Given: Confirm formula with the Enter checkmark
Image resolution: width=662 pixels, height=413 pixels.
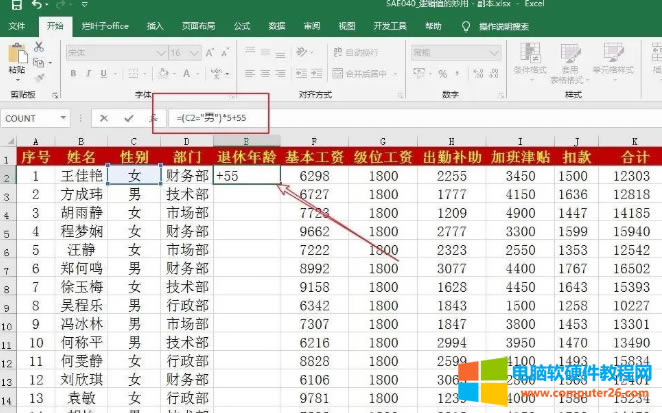Looking at the screenshot, I should tap(128, 118).
